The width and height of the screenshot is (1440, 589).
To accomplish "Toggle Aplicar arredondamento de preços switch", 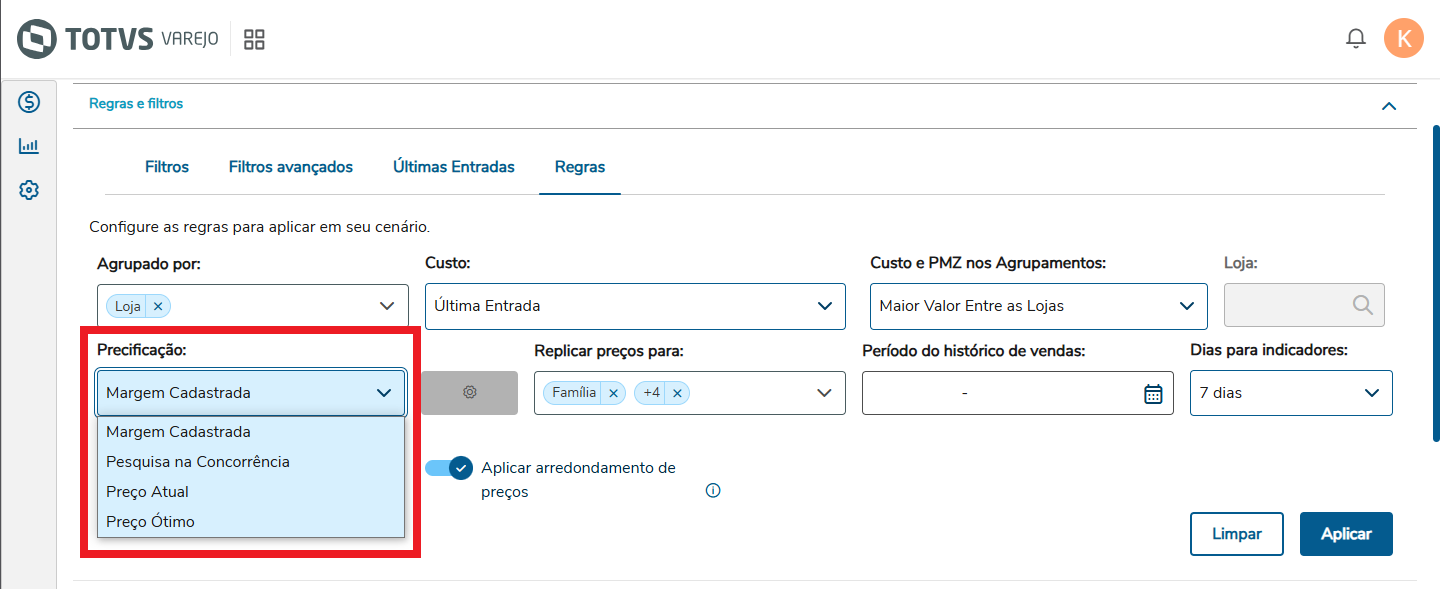I will [x=449, y=468].
